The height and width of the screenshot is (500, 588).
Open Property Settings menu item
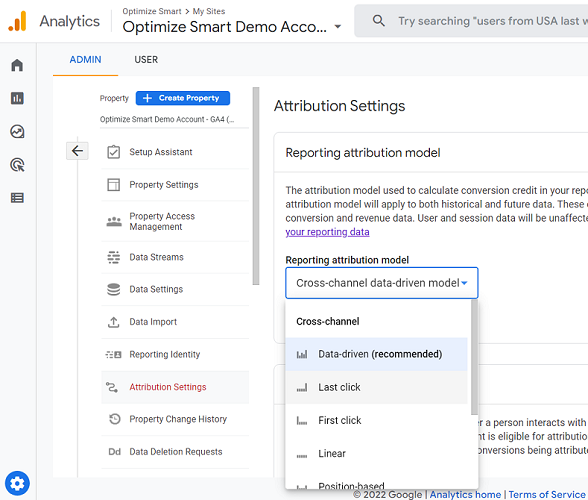click(175, 185)
